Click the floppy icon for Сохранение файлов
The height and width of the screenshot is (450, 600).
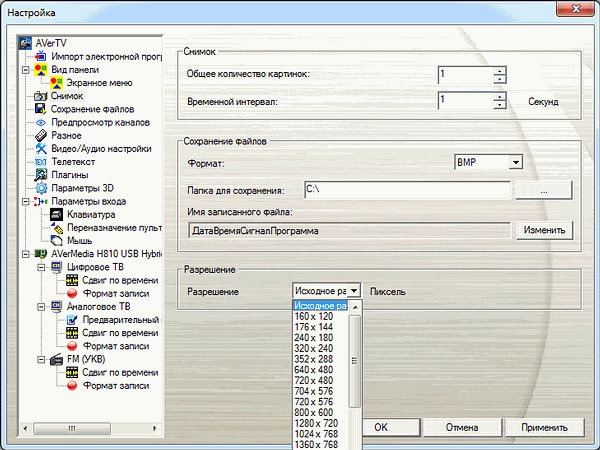pos(41,109)
